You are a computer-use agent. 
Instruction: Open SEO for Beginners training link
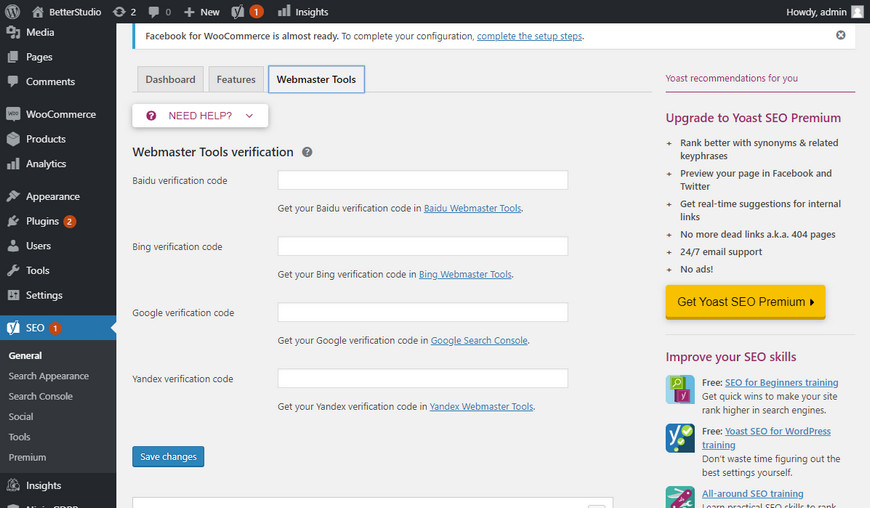pos(781,383)
